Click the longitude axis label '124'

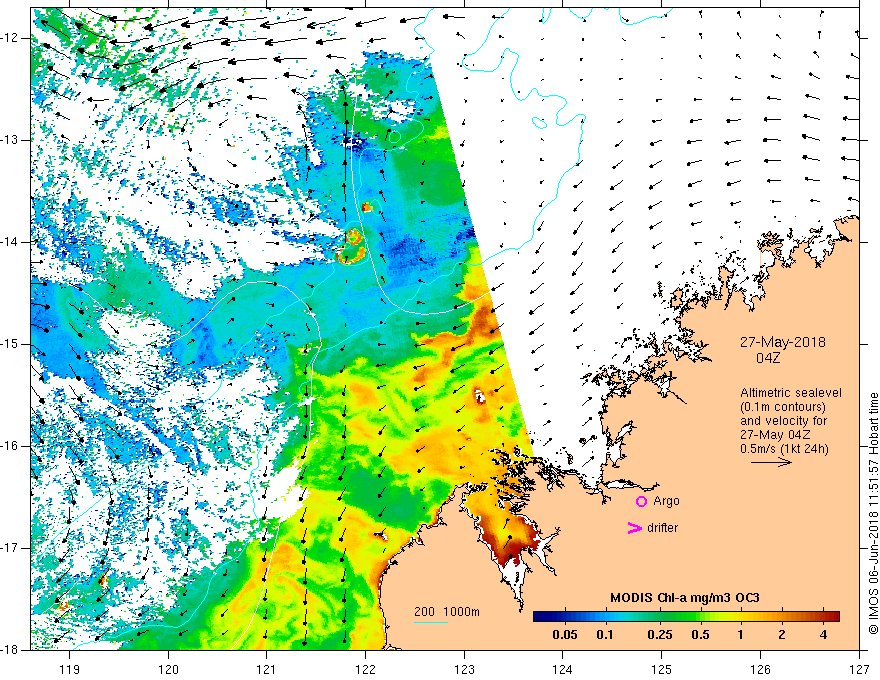coord(563,669)
